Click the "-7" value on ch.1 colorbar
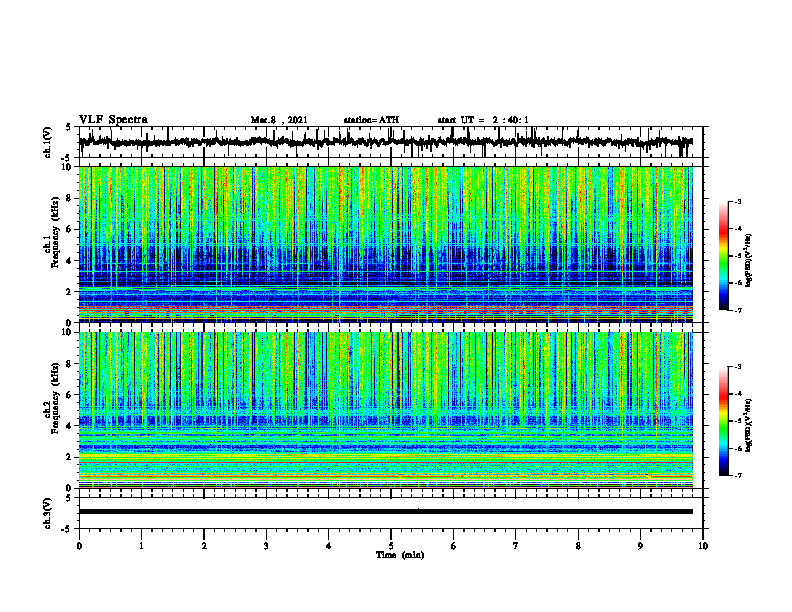This screenshot has width=792, height=612. [x=737, y=310]
